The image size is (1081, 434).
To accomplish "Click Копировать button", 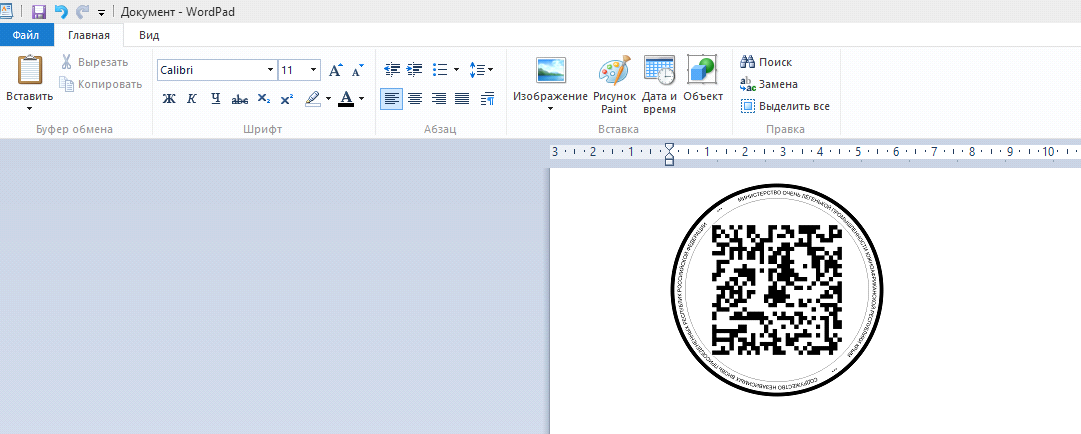I will point(101,84).
